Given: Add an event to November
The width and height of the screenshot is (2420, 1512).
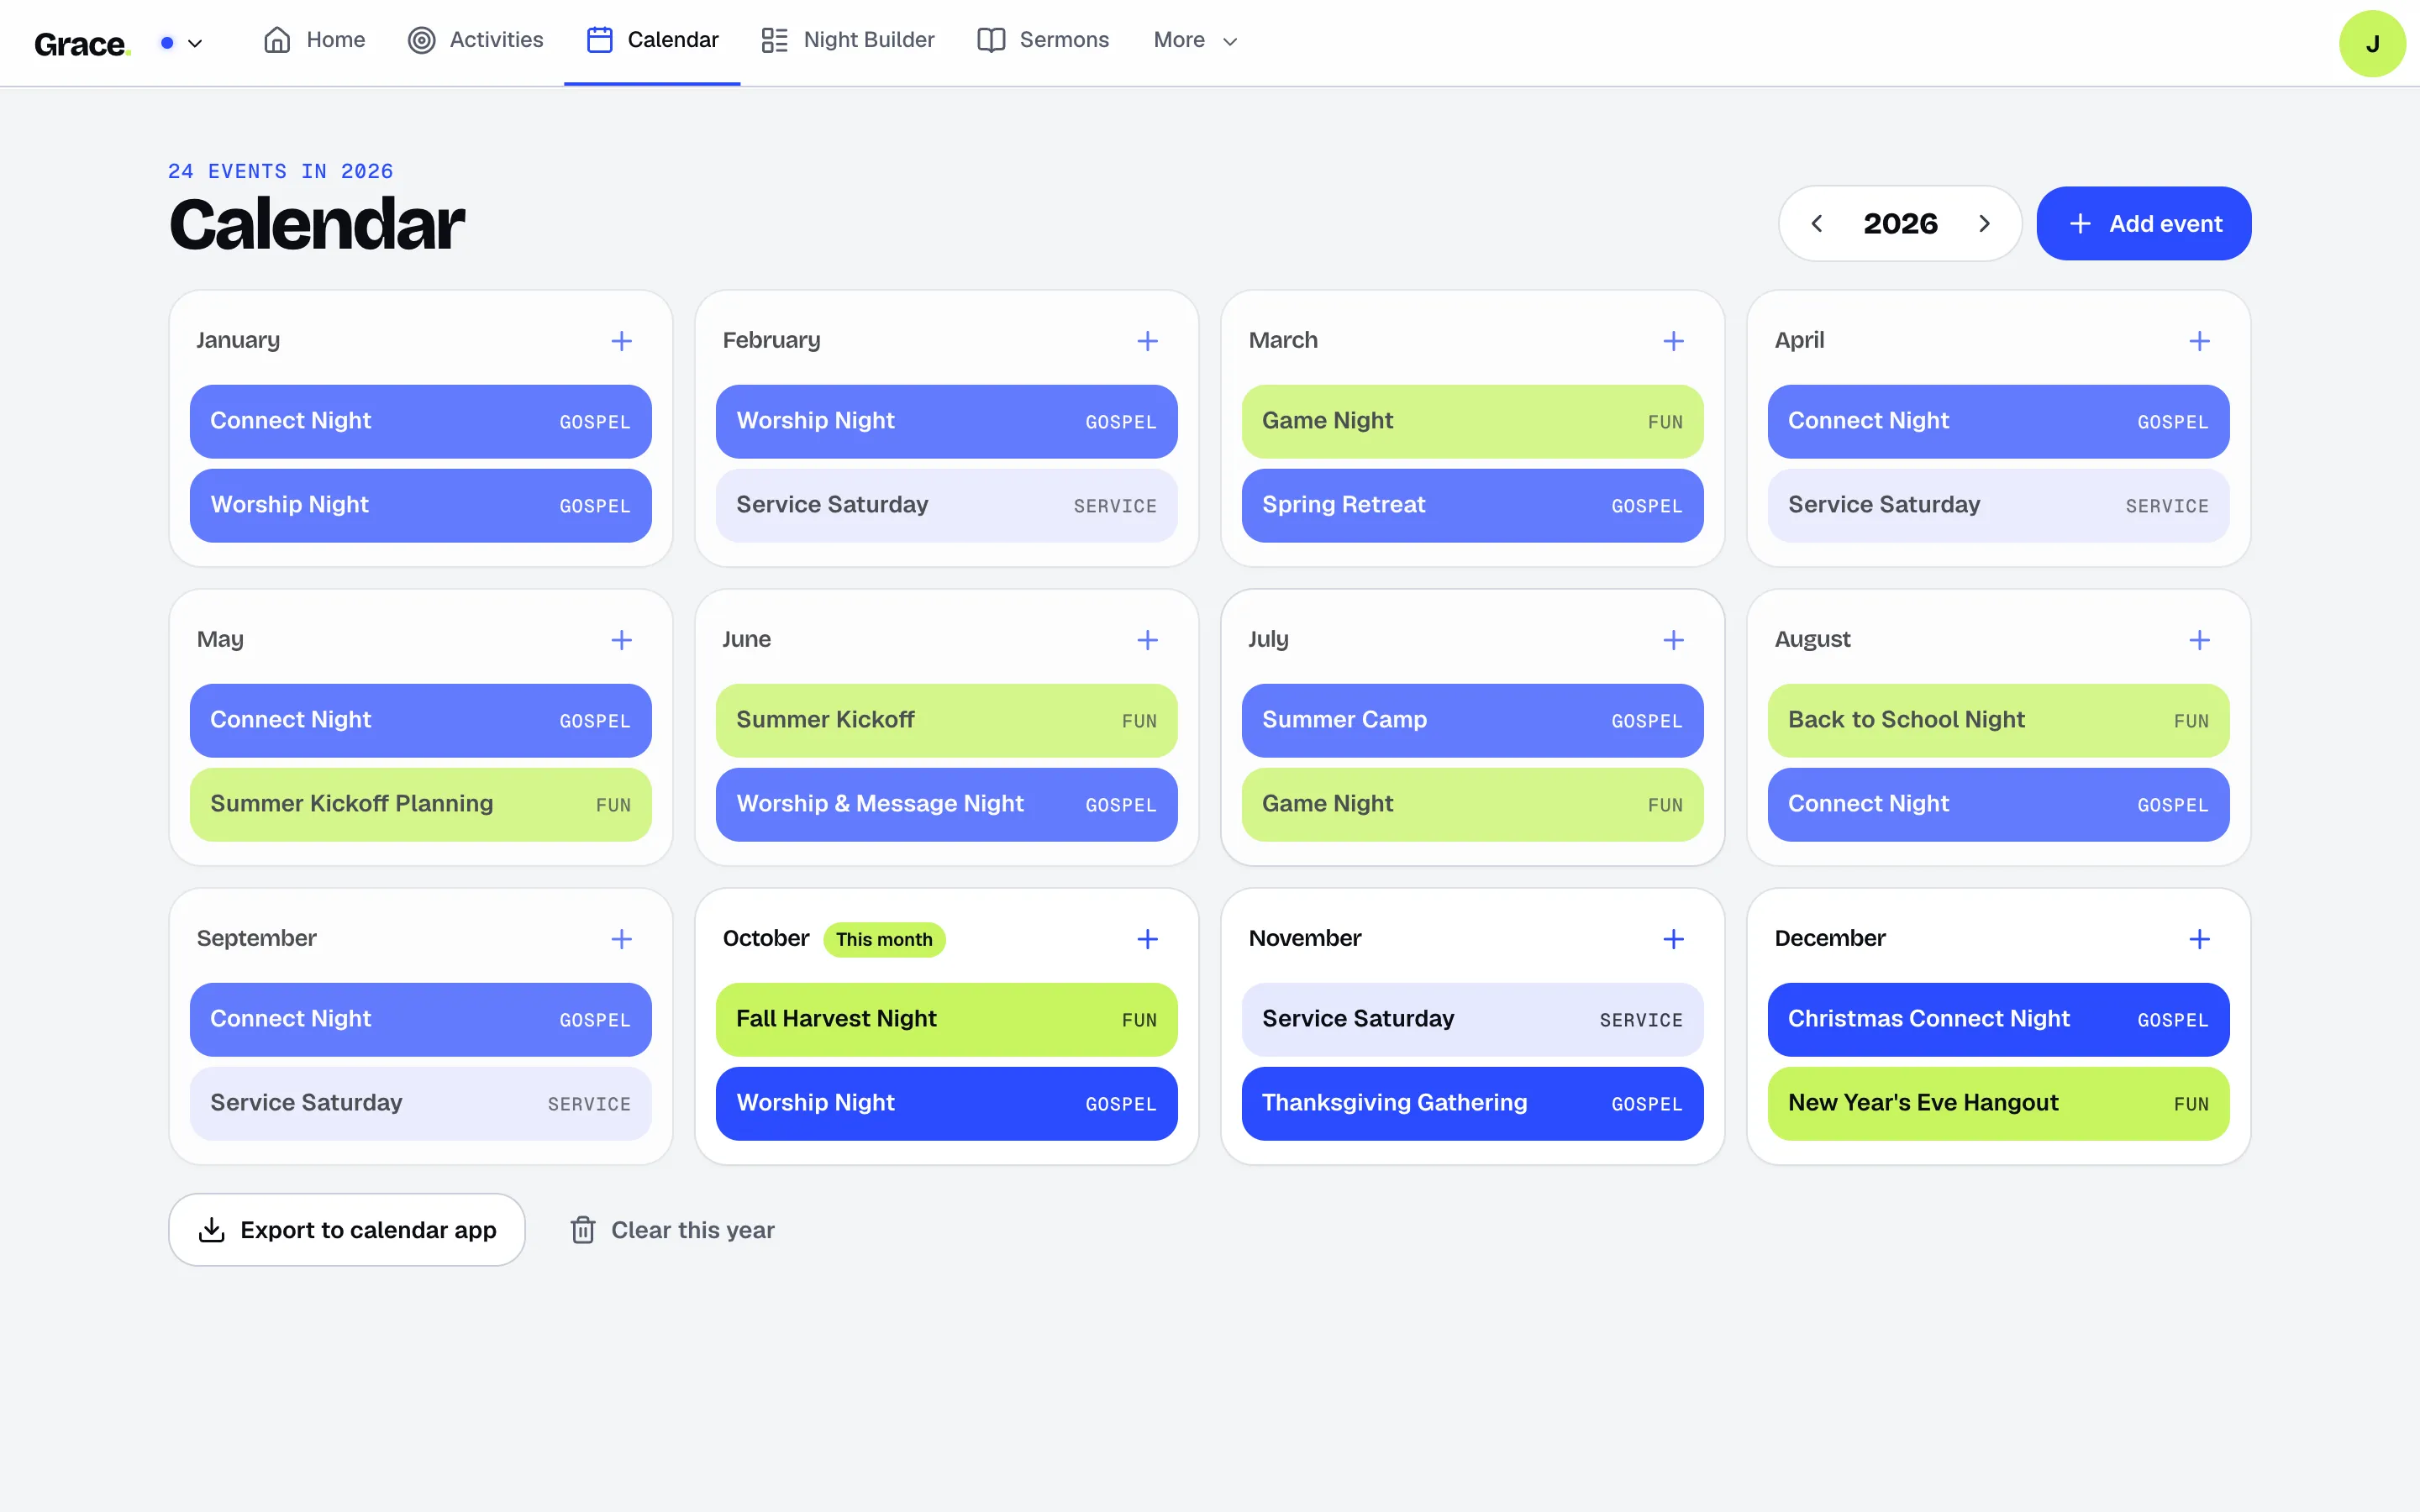Looking at the screenshot, I should [x=1673, y=939].
